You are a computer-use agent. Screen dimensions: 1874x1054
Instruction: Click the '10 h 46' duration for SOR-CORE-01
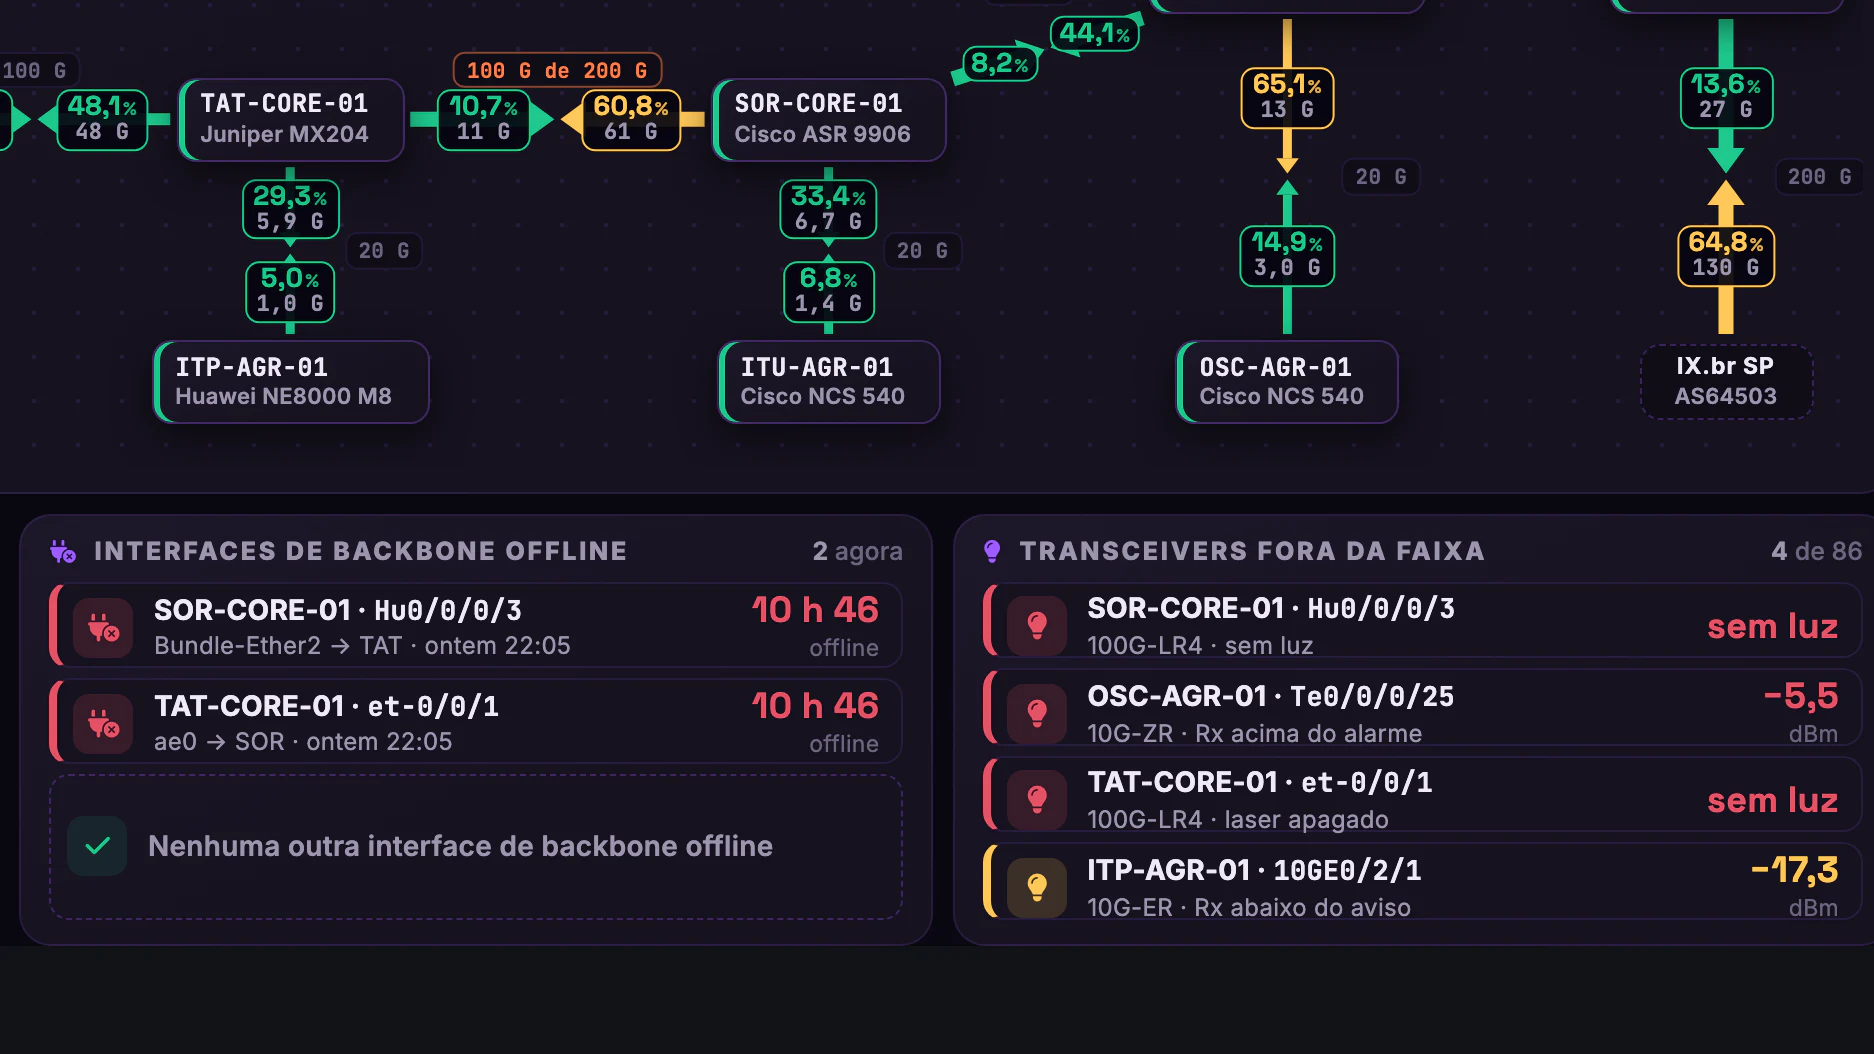(x=815, y=610)
